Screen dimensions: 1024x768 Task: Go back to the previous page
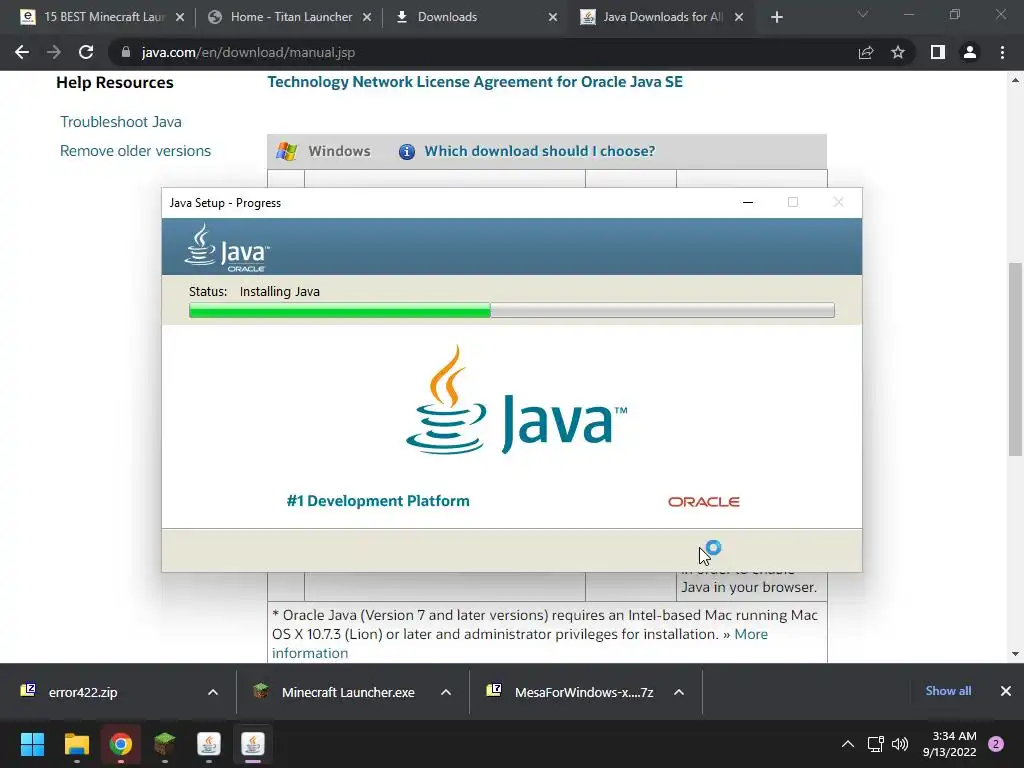pos(22,52)
